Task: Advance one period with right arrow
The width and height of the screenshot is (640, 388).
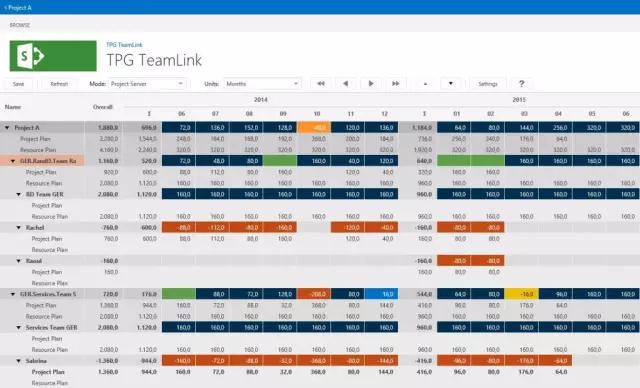Action: point(371,84)
